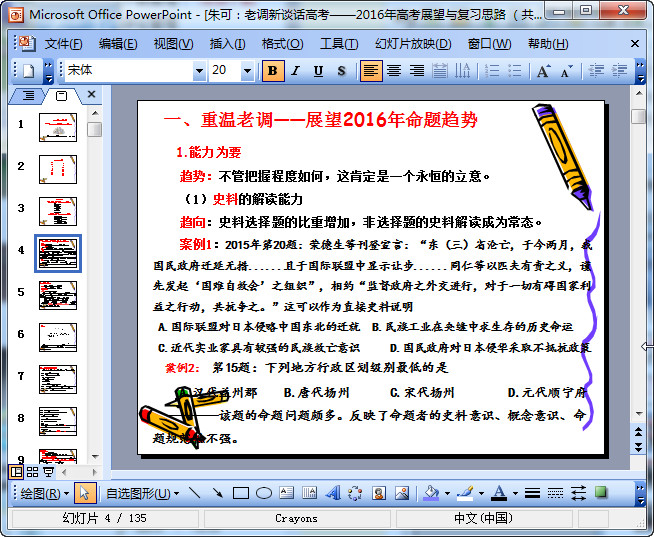Open the font size dropdown
Viewport: 654px width, 537px height.
click(x=247, y=71)
